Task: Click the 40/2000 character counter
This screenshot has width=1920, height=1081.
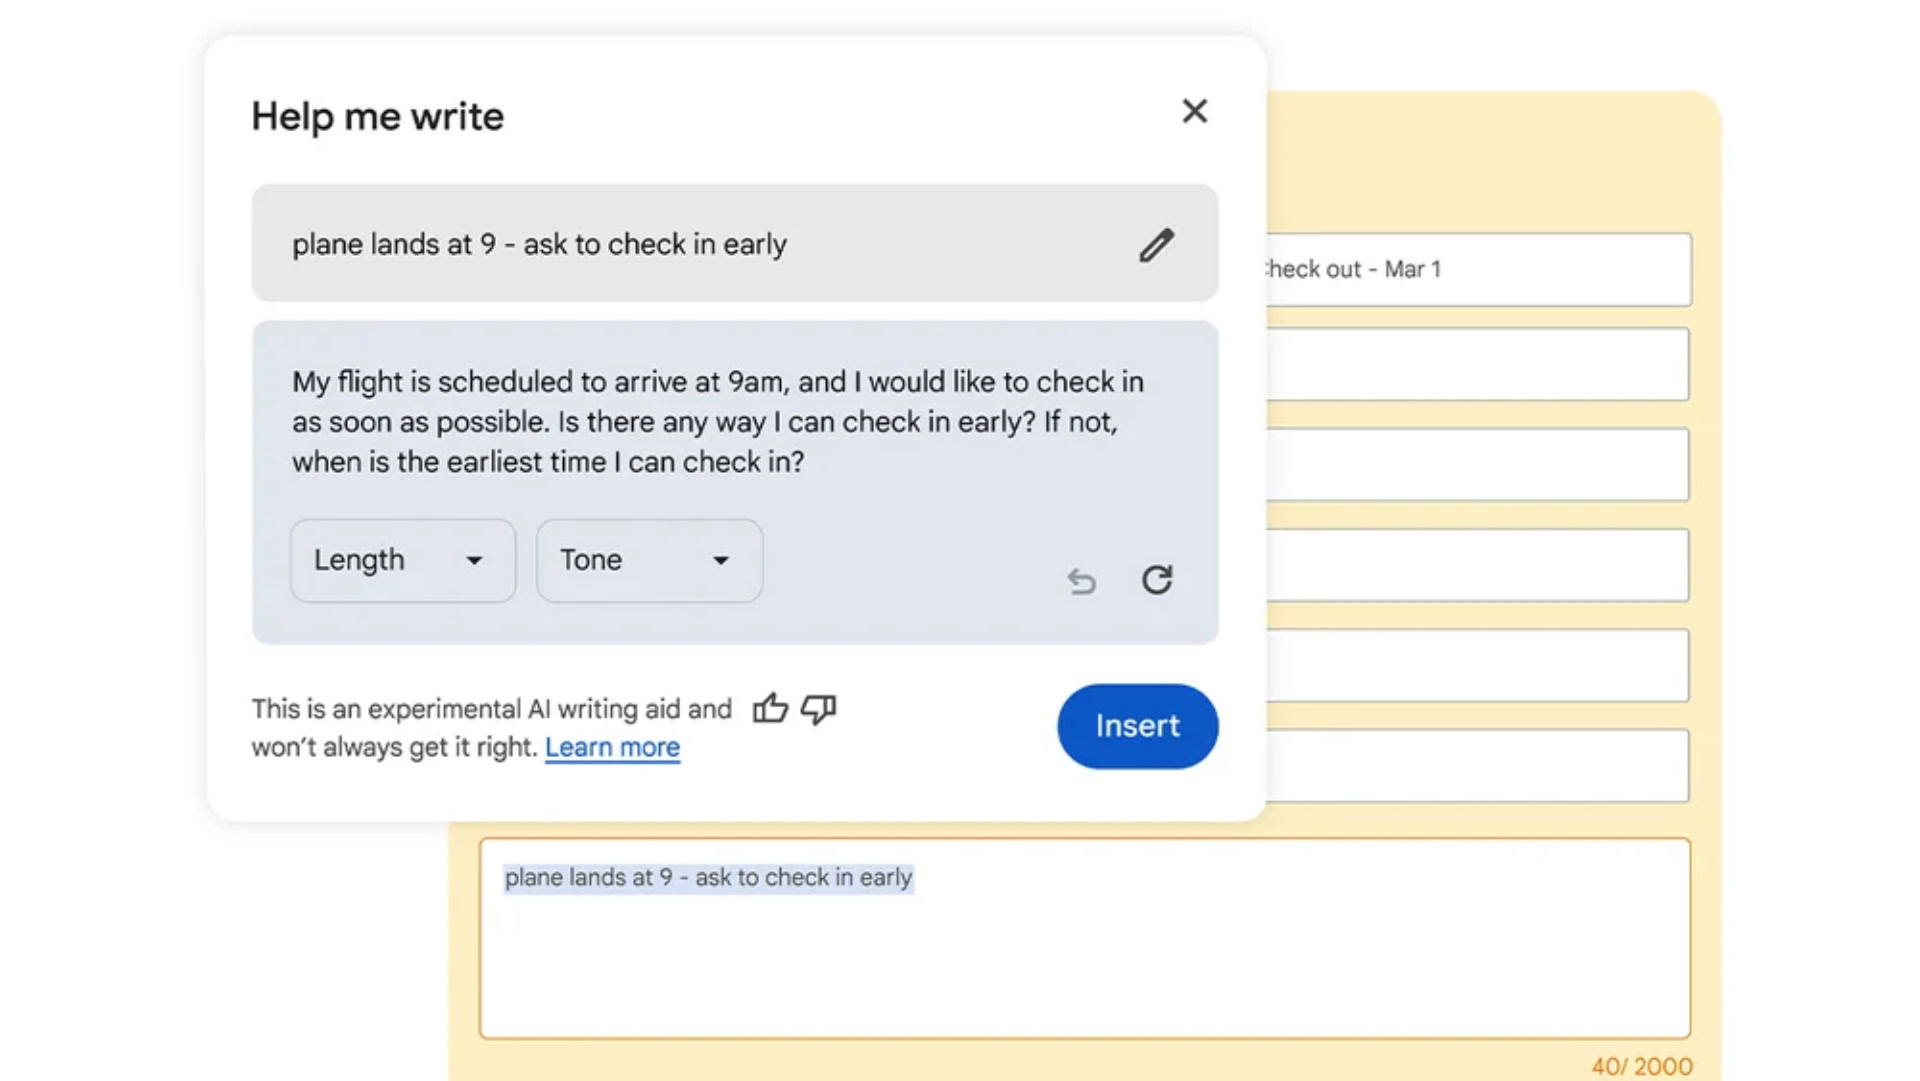Action: click(x=1641, y=1067)
